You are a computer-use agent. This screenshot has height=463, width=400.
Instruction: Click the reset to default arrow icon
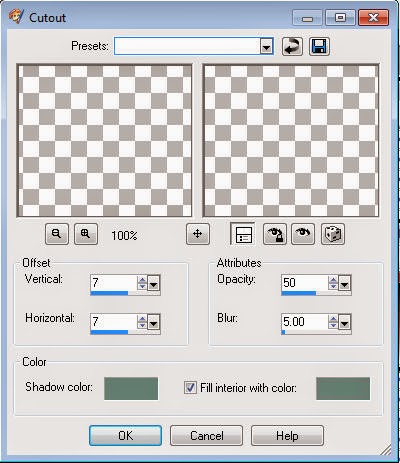tap(292, 46)
